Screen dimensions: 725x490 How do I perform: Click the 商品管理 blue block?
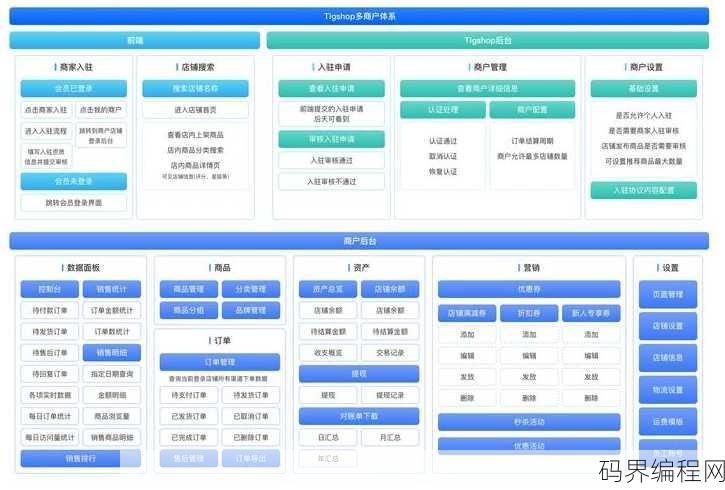pos(189,289)
